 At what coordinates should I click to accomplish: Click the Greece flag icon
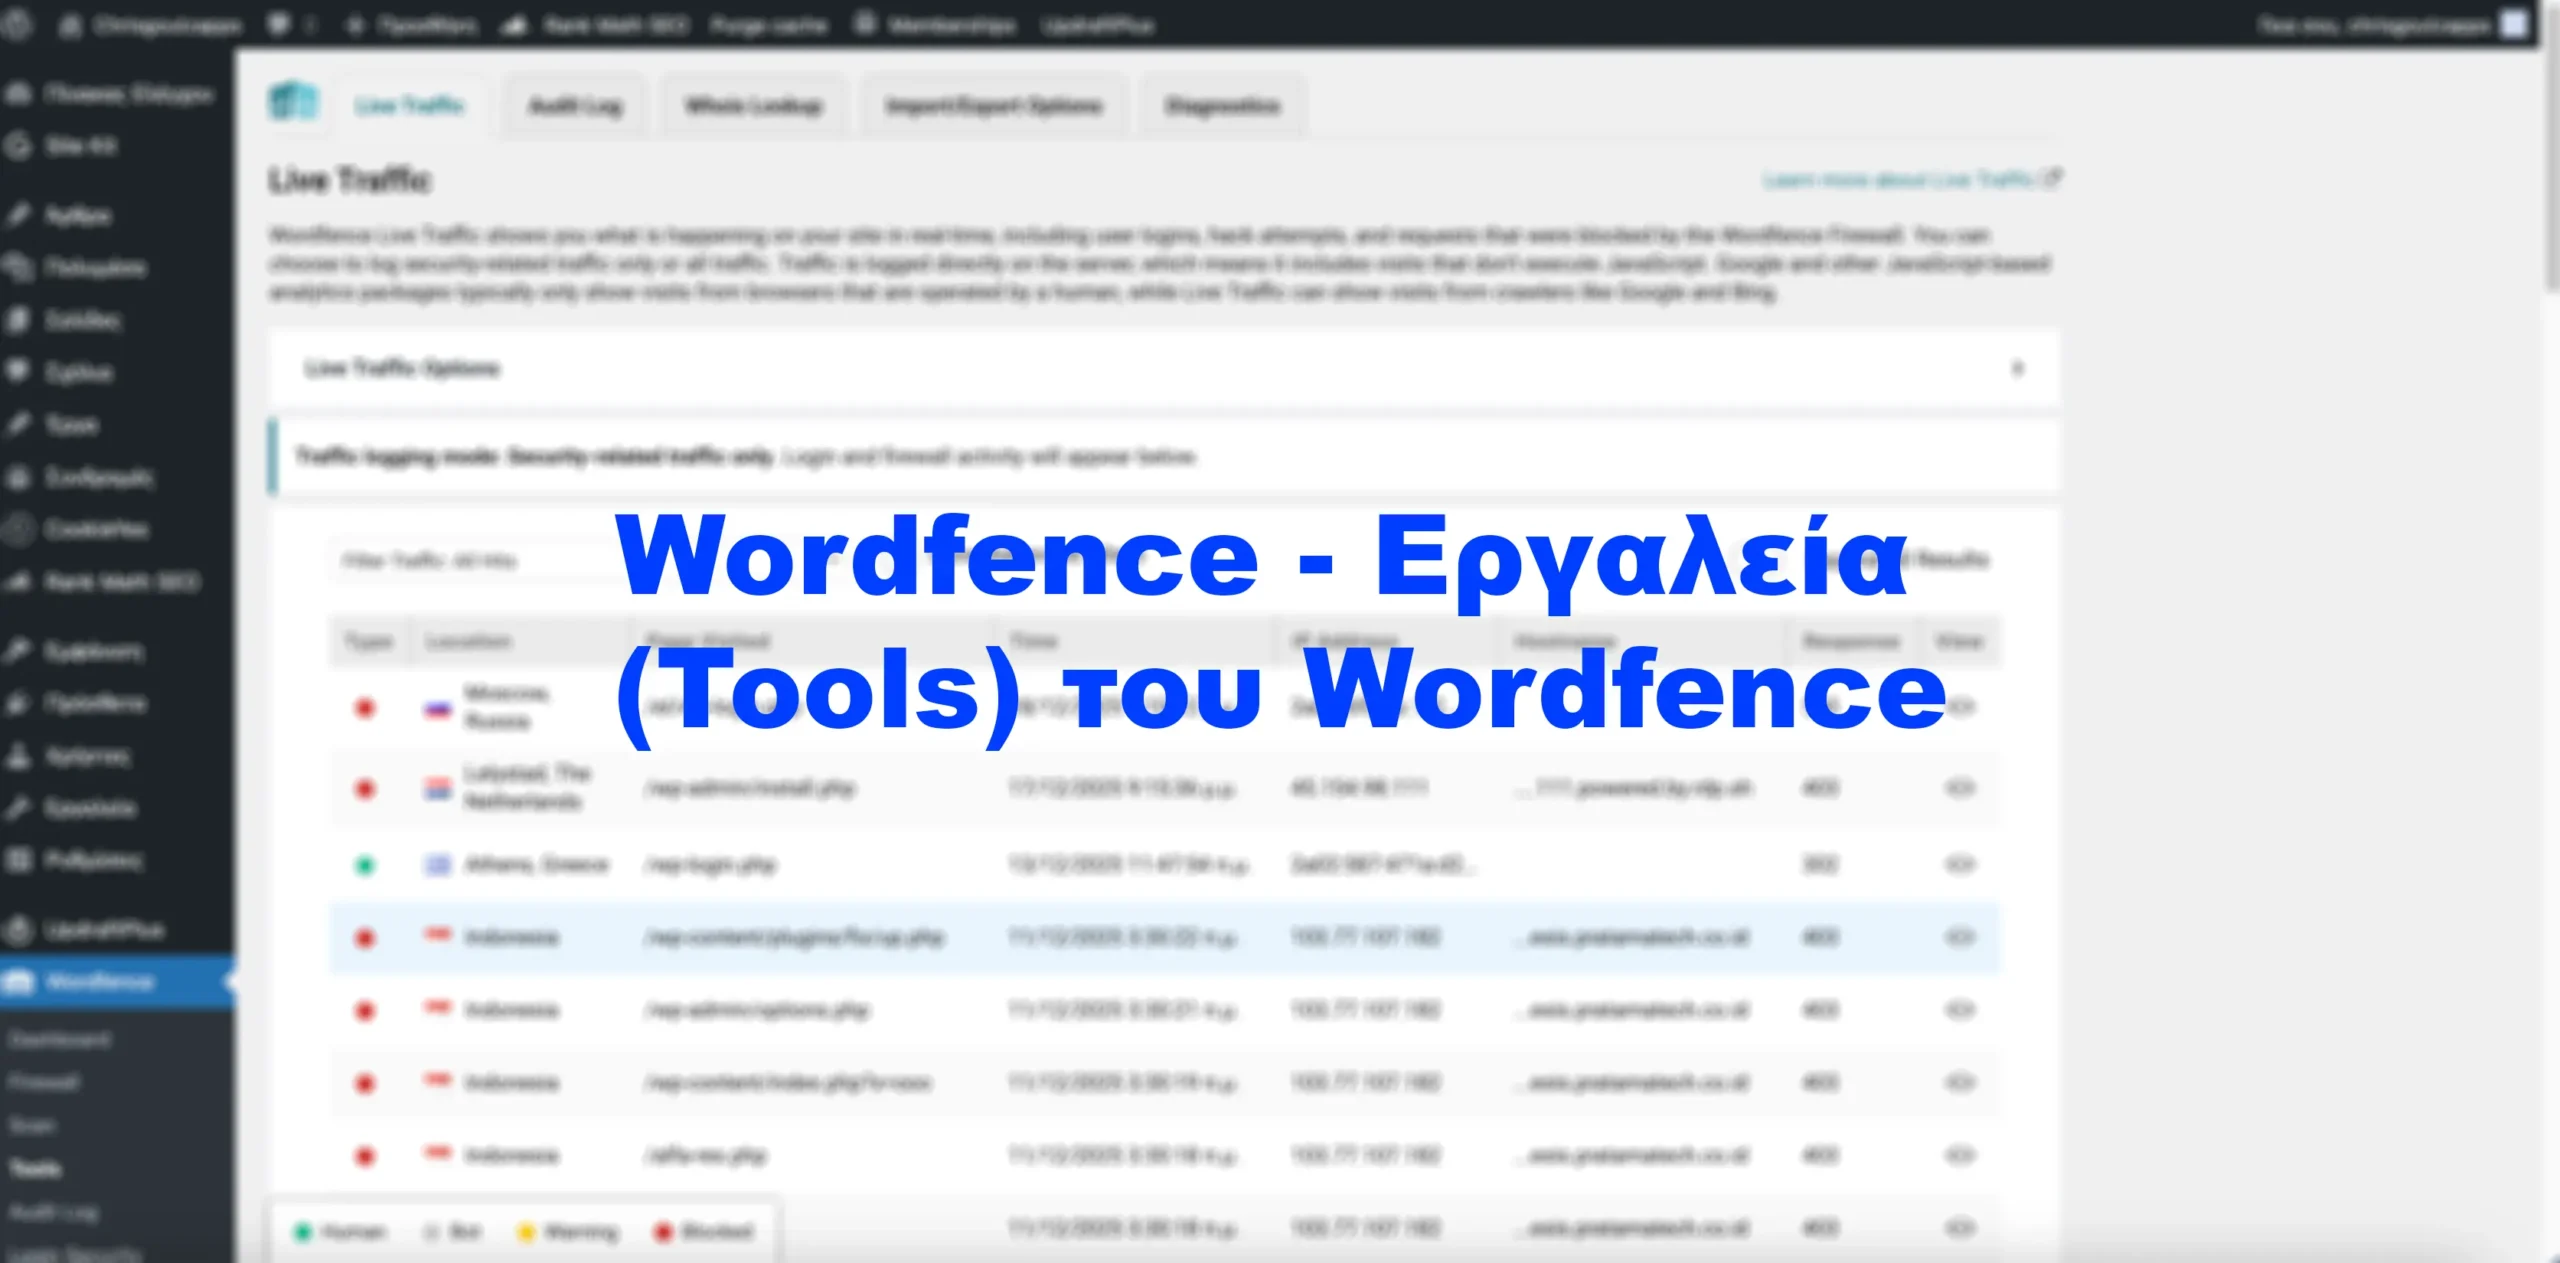438,865
